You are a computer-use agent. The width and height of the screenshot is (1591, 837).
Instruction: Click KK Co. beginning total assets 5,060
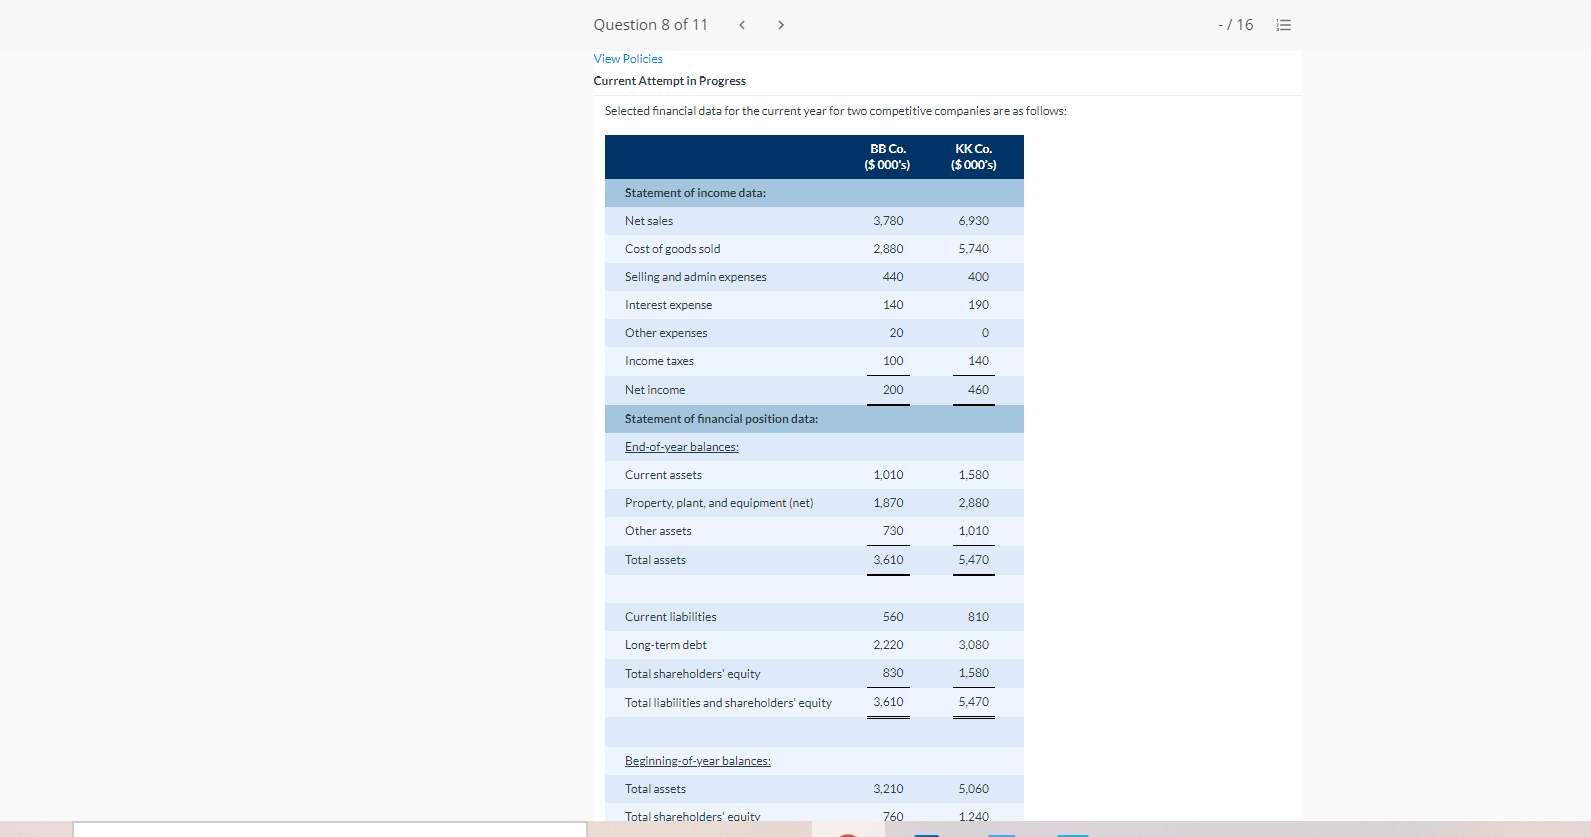(974, 789)
